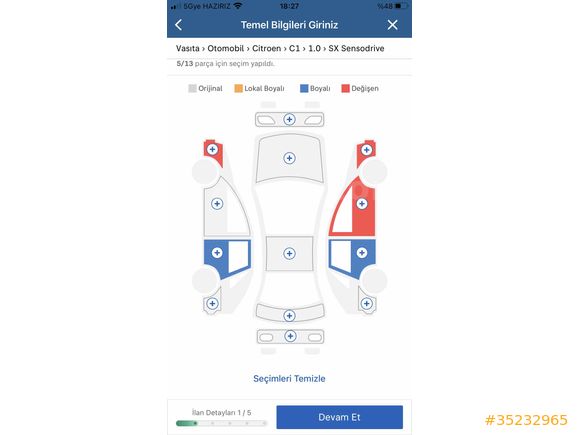Click the Seçimleri Temizle link
The height and width of the screenshot is (435, 580).
tap(289, 378)
